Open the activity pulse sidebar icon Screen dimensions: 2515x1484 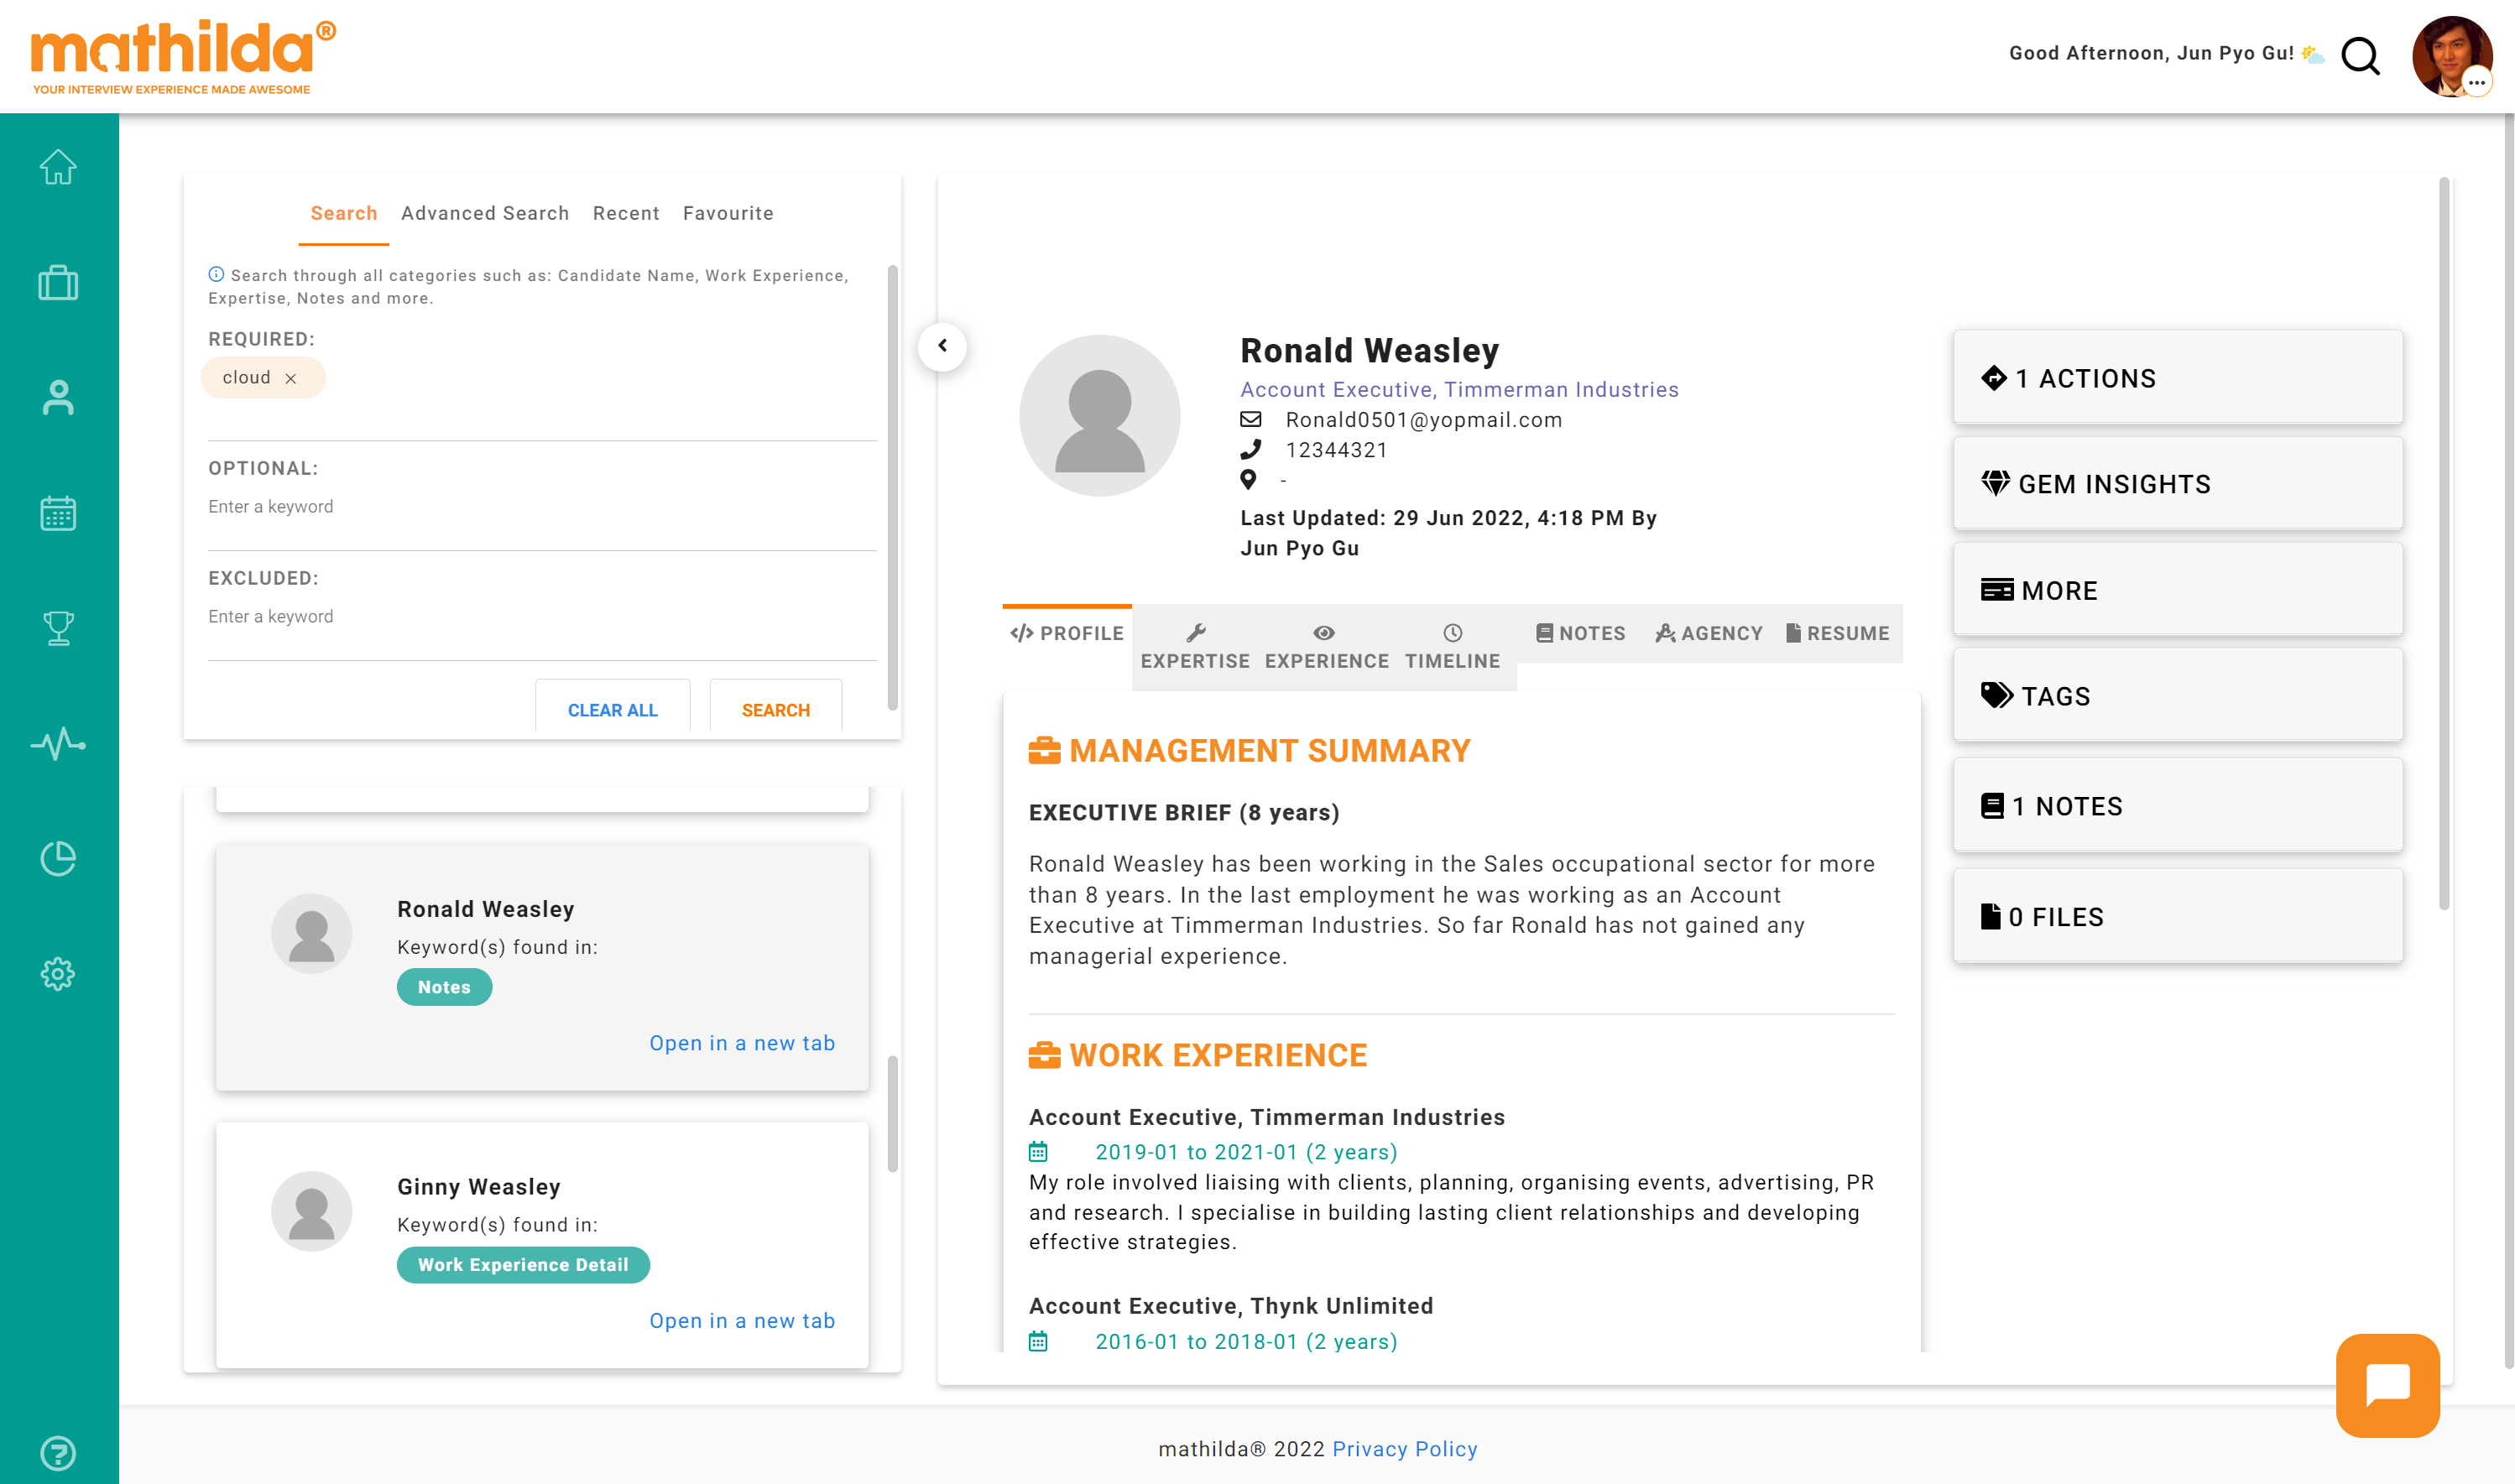click(x=58, y=743)
